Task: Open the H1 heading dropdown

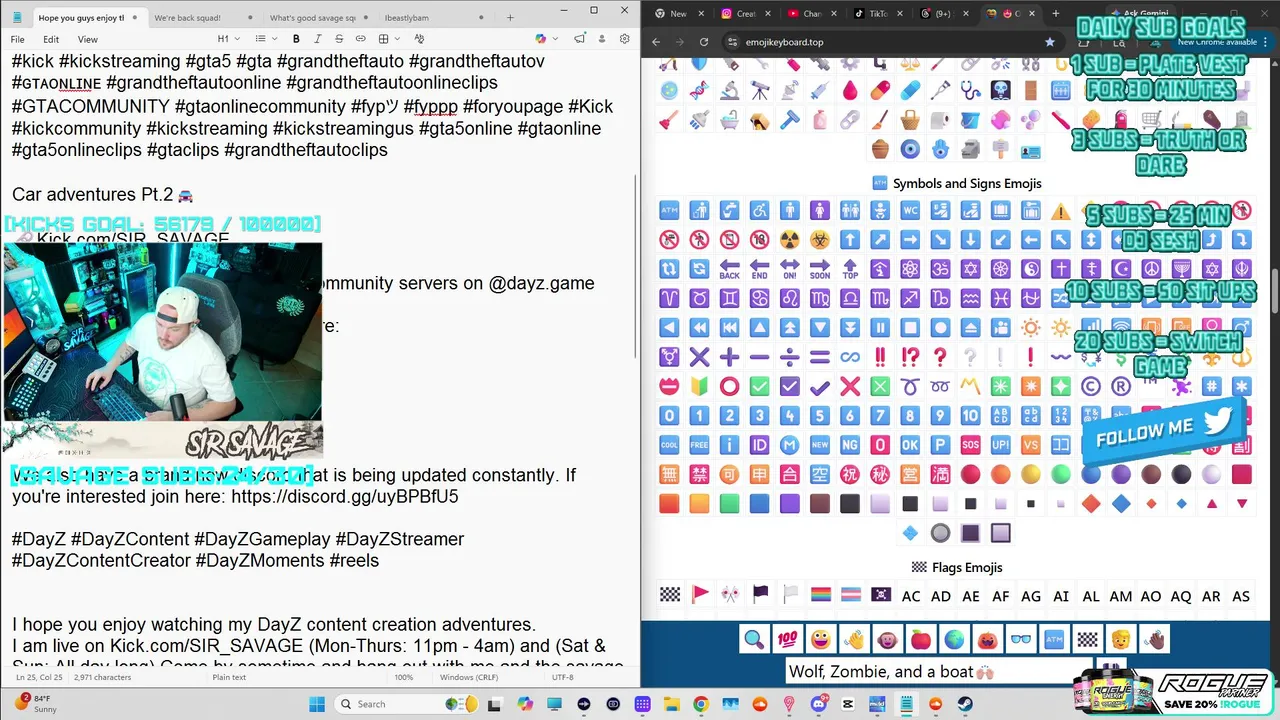Action: click(x=229, y=39)
